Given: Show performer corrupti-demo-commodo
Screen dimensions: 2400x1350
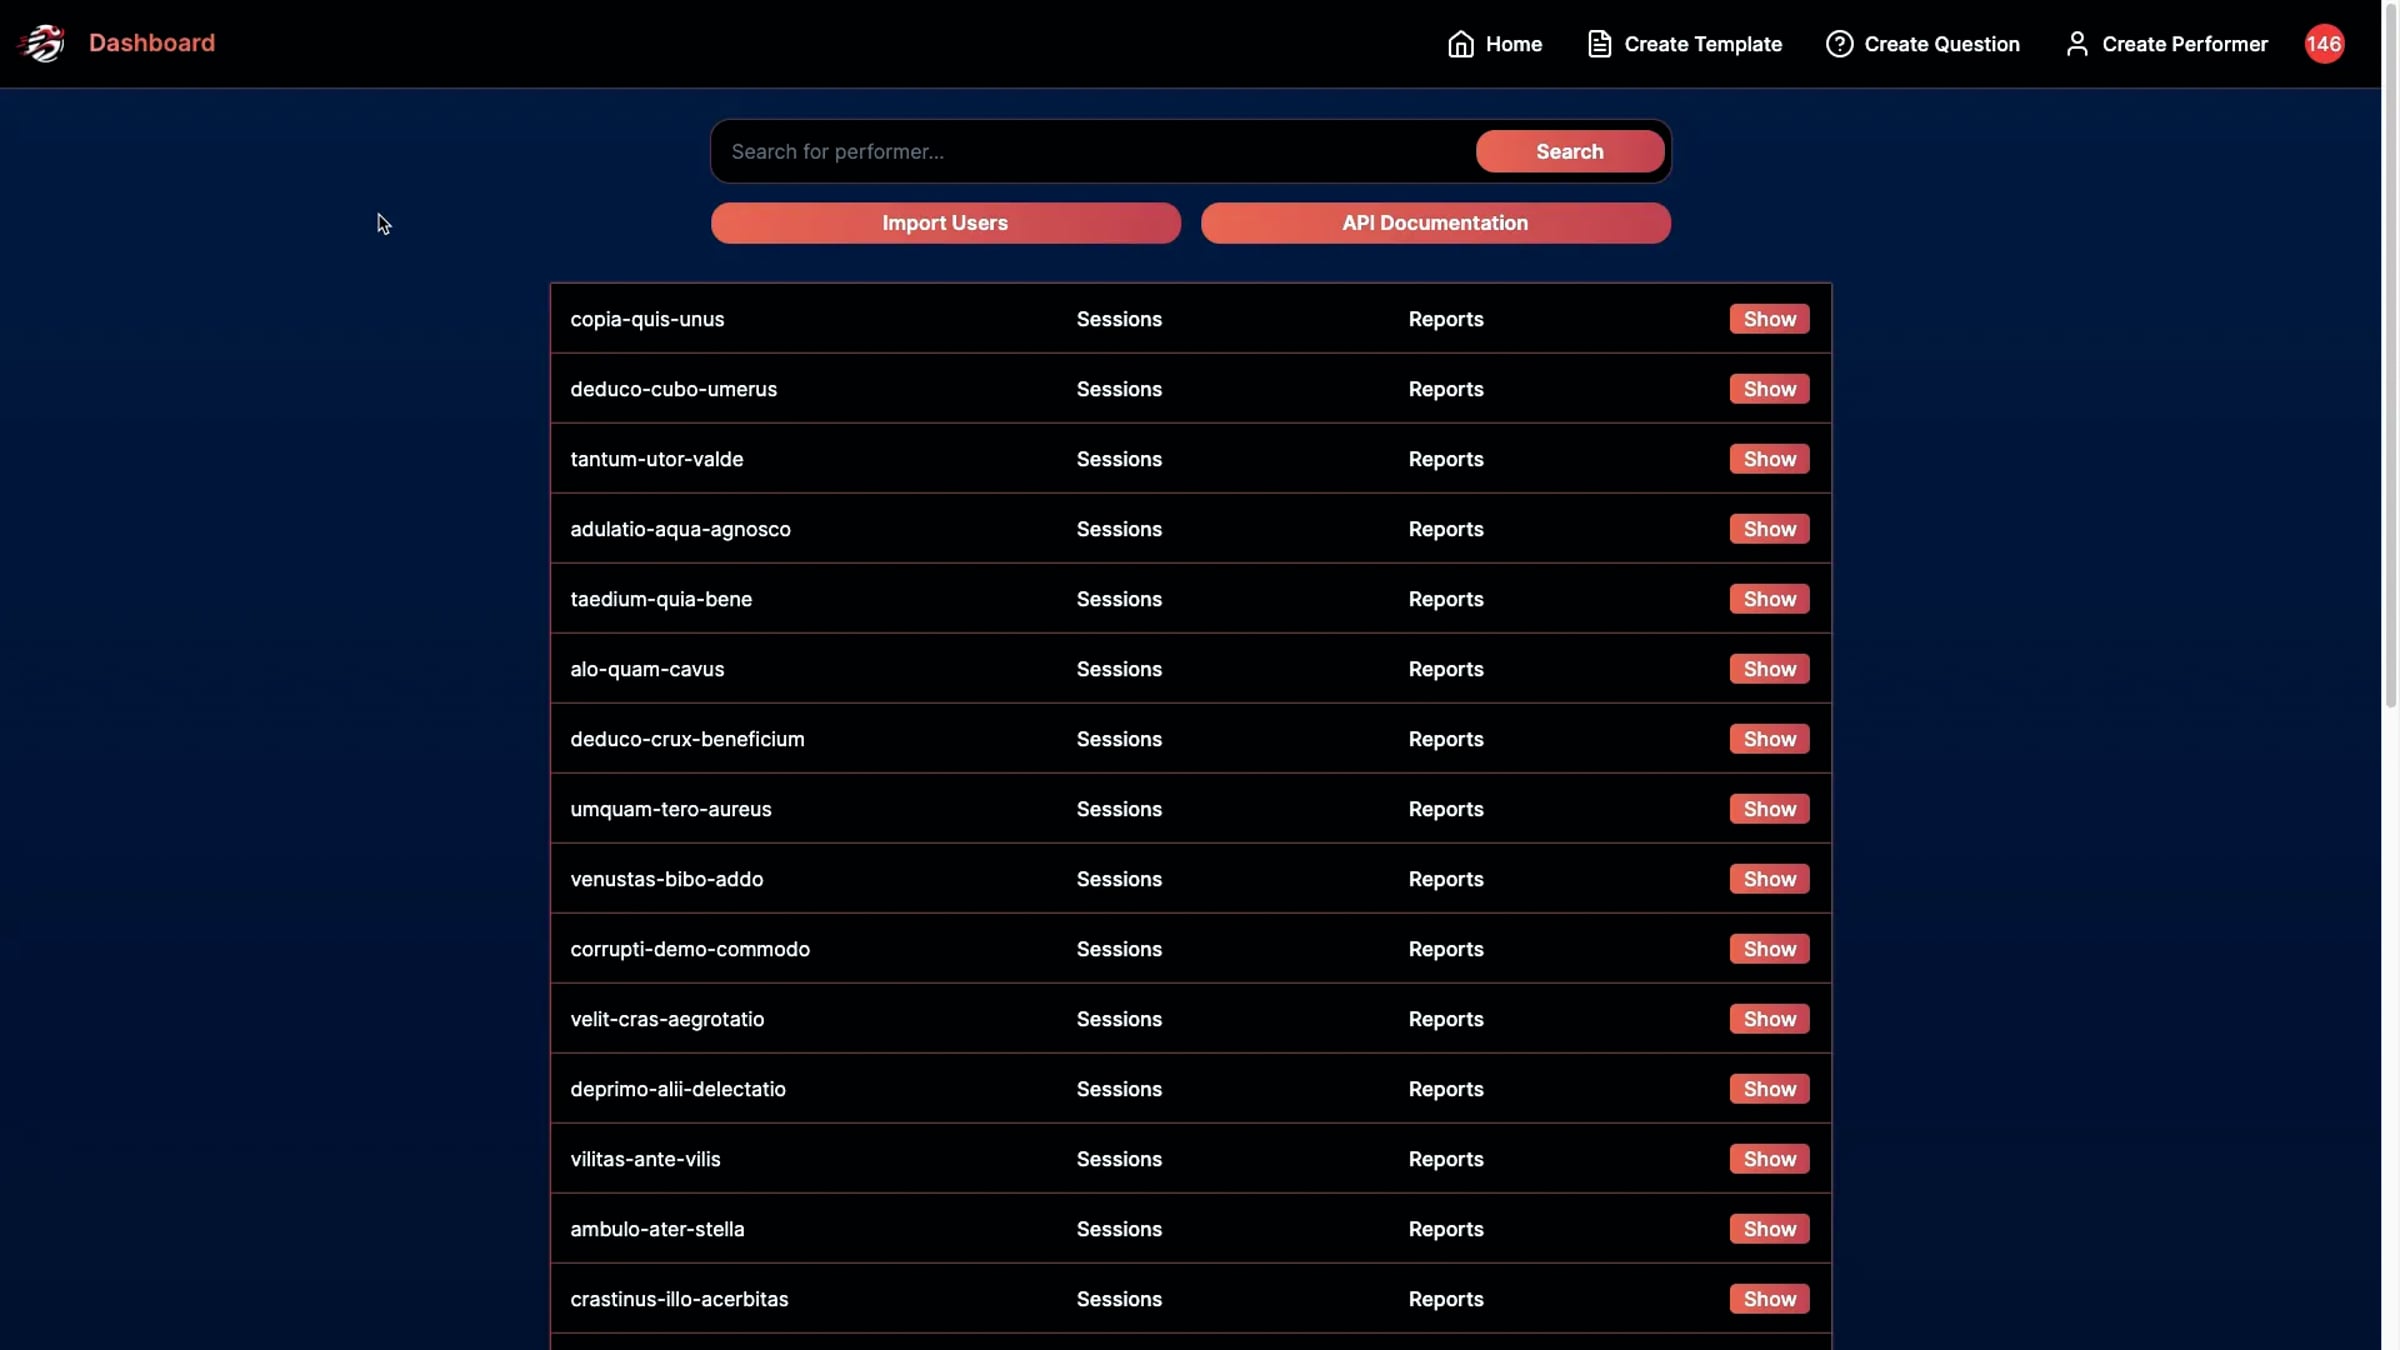Looking at the screenshot, I should tap(1769, 949).
